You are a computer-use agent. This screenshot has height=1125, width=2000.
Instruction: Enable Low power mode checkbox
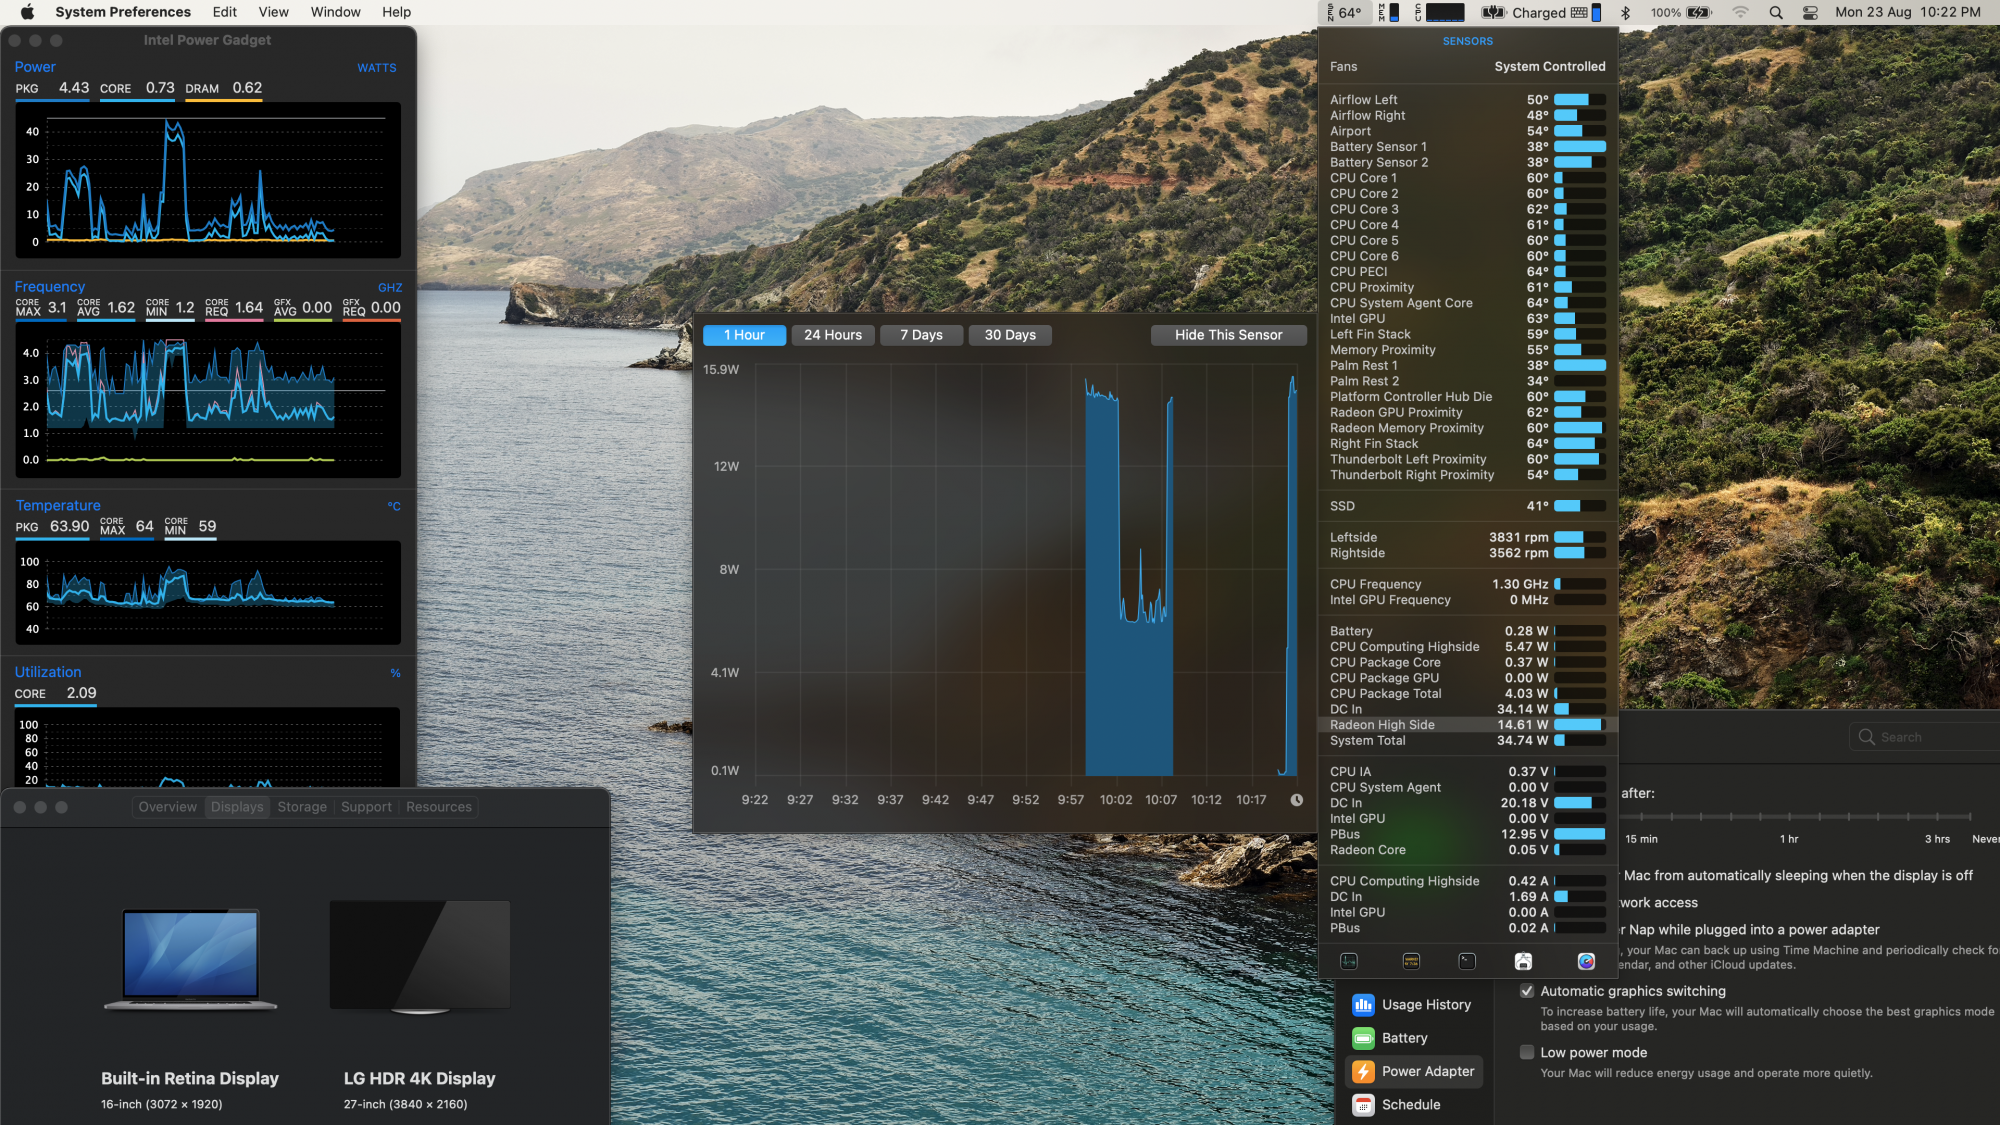pos(1527,1052)
